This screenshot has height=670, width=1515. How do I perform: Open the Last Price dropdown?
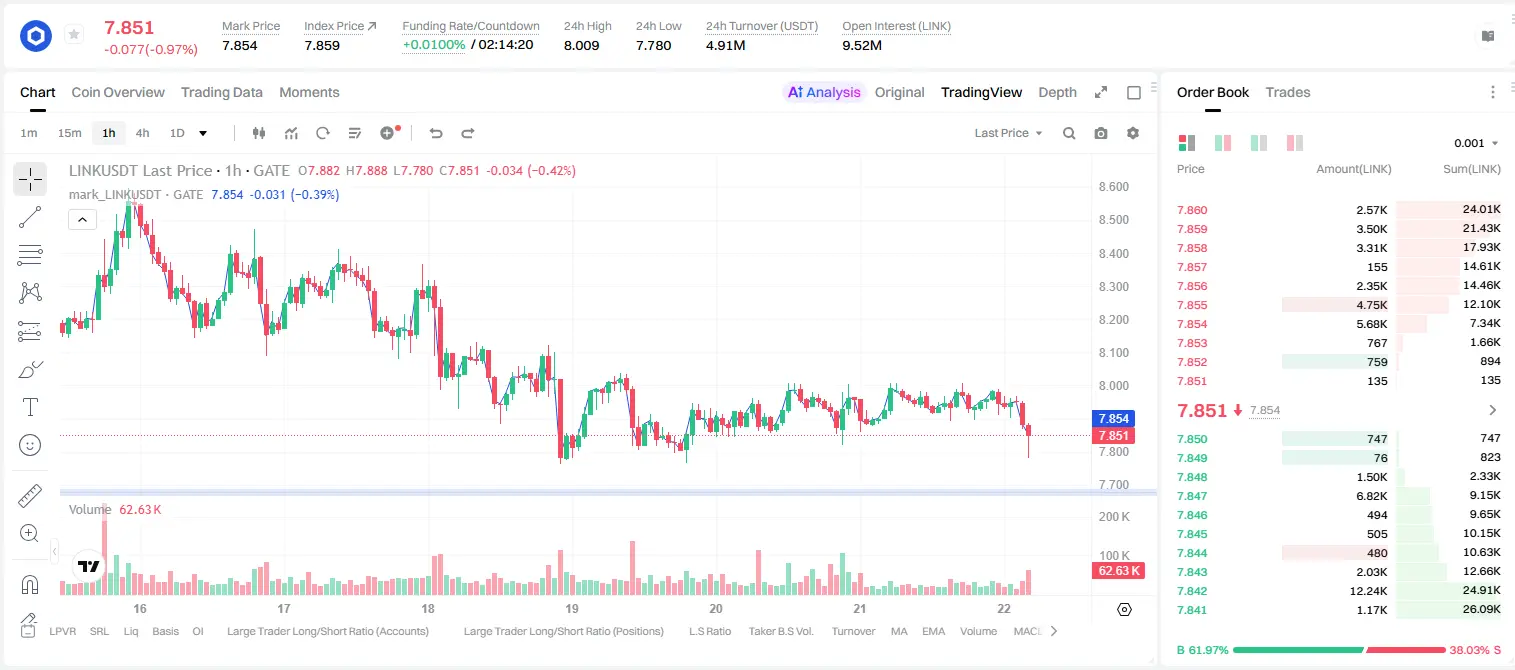tap(1008, 133)
